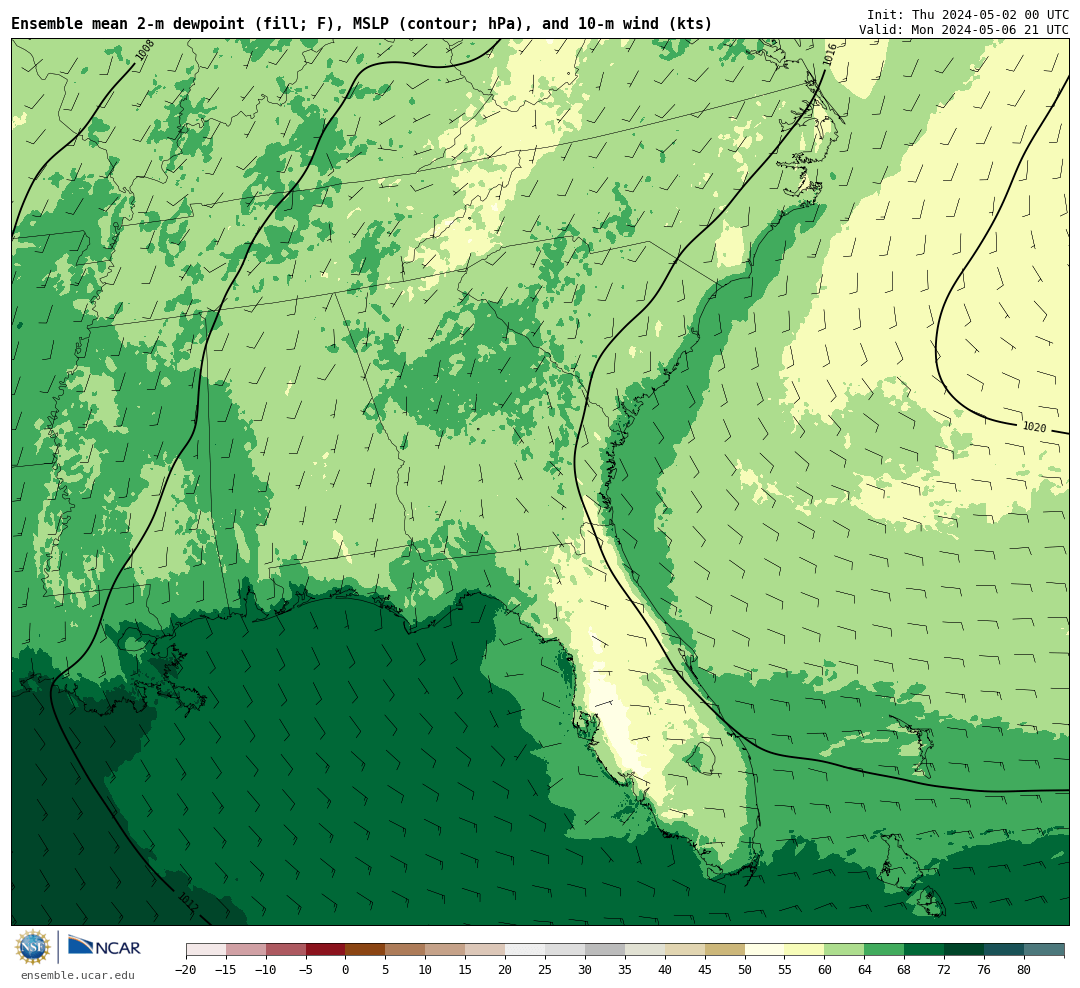Image resolution: width=1080 pixels, height=988 pixels.
Task: Click the 1020 contour label
Action: [x=1034, y=427]
